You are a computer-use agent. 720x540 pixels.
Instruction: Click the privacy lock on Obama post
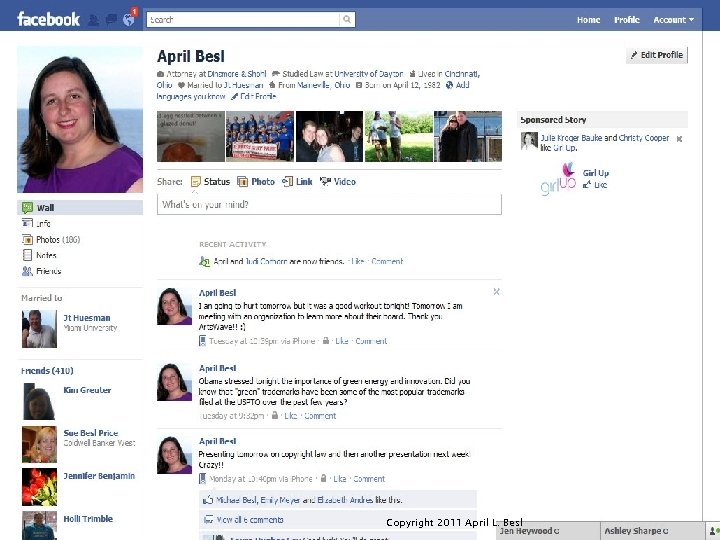click(275, 415)
